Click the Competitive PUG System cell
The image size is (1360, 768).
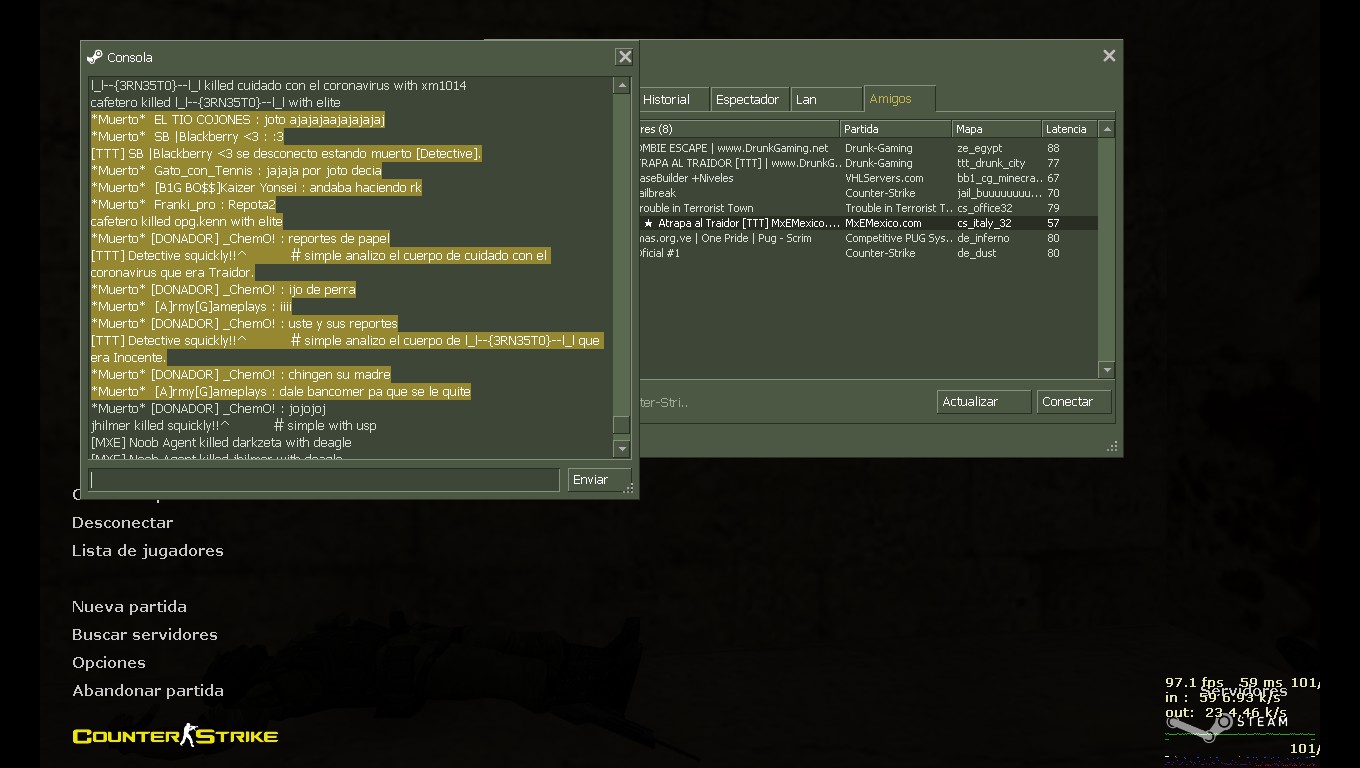click(898, 238)
